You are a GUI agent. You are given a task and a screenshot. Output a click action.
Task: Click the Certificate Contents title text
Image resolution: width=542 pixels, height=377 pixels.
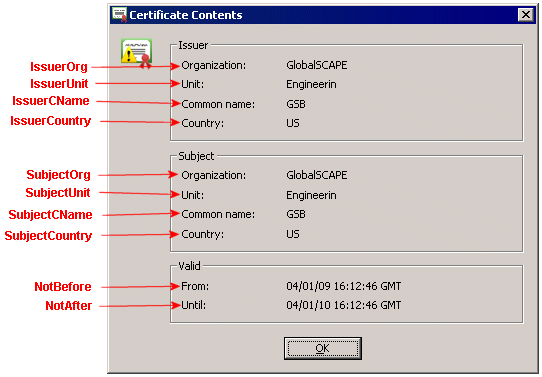pyautogui.click(x=186, y=15)
